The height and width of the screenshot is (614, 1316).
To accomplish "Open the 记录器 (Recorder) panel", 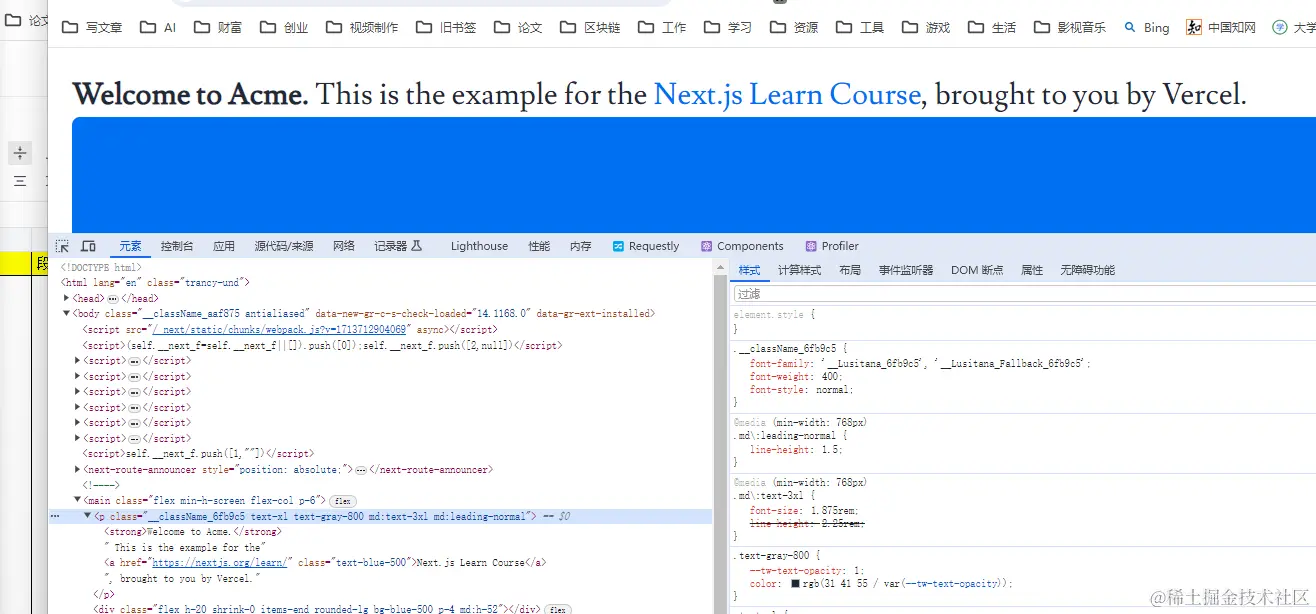I will [390, 245].
